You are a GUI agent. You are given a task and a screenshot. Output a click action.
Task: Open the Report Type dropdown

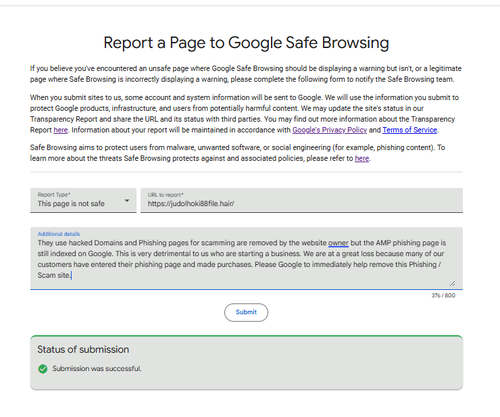(x=83, y=200)
